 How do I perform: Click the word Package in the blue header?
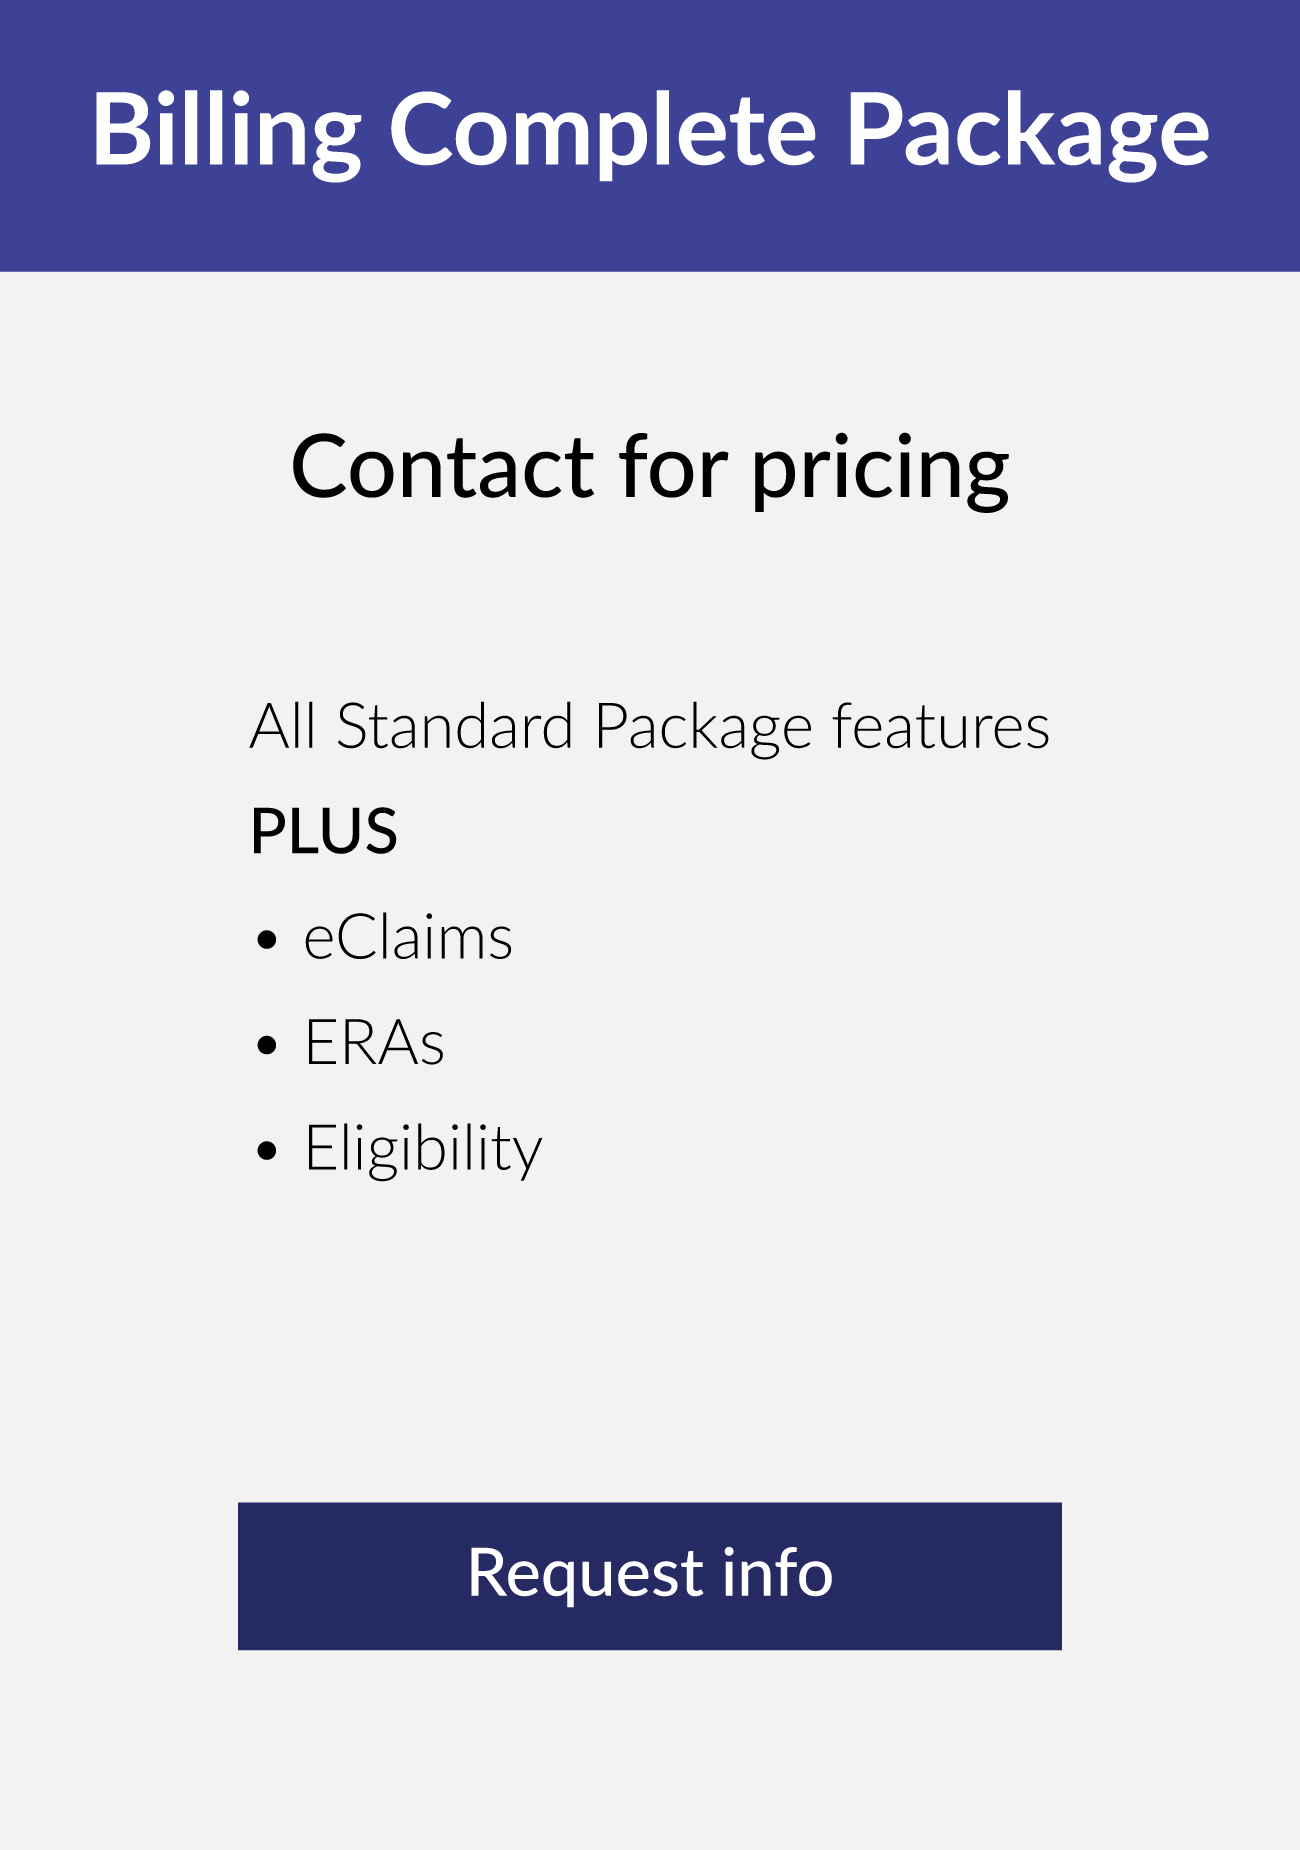(1028, 132)
